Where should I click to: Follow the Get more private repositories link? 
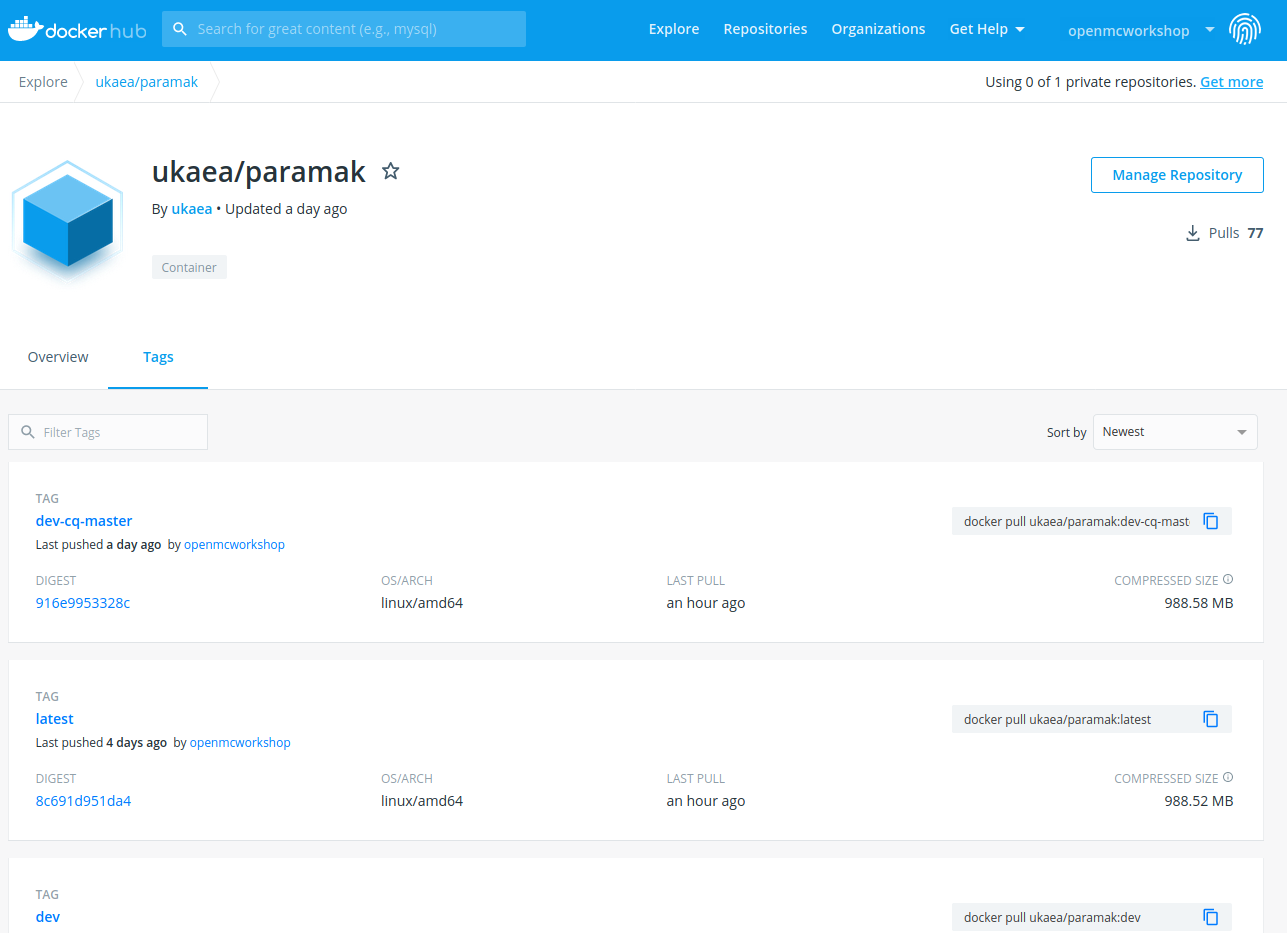pyautogui.click(x=1231, y=82)
